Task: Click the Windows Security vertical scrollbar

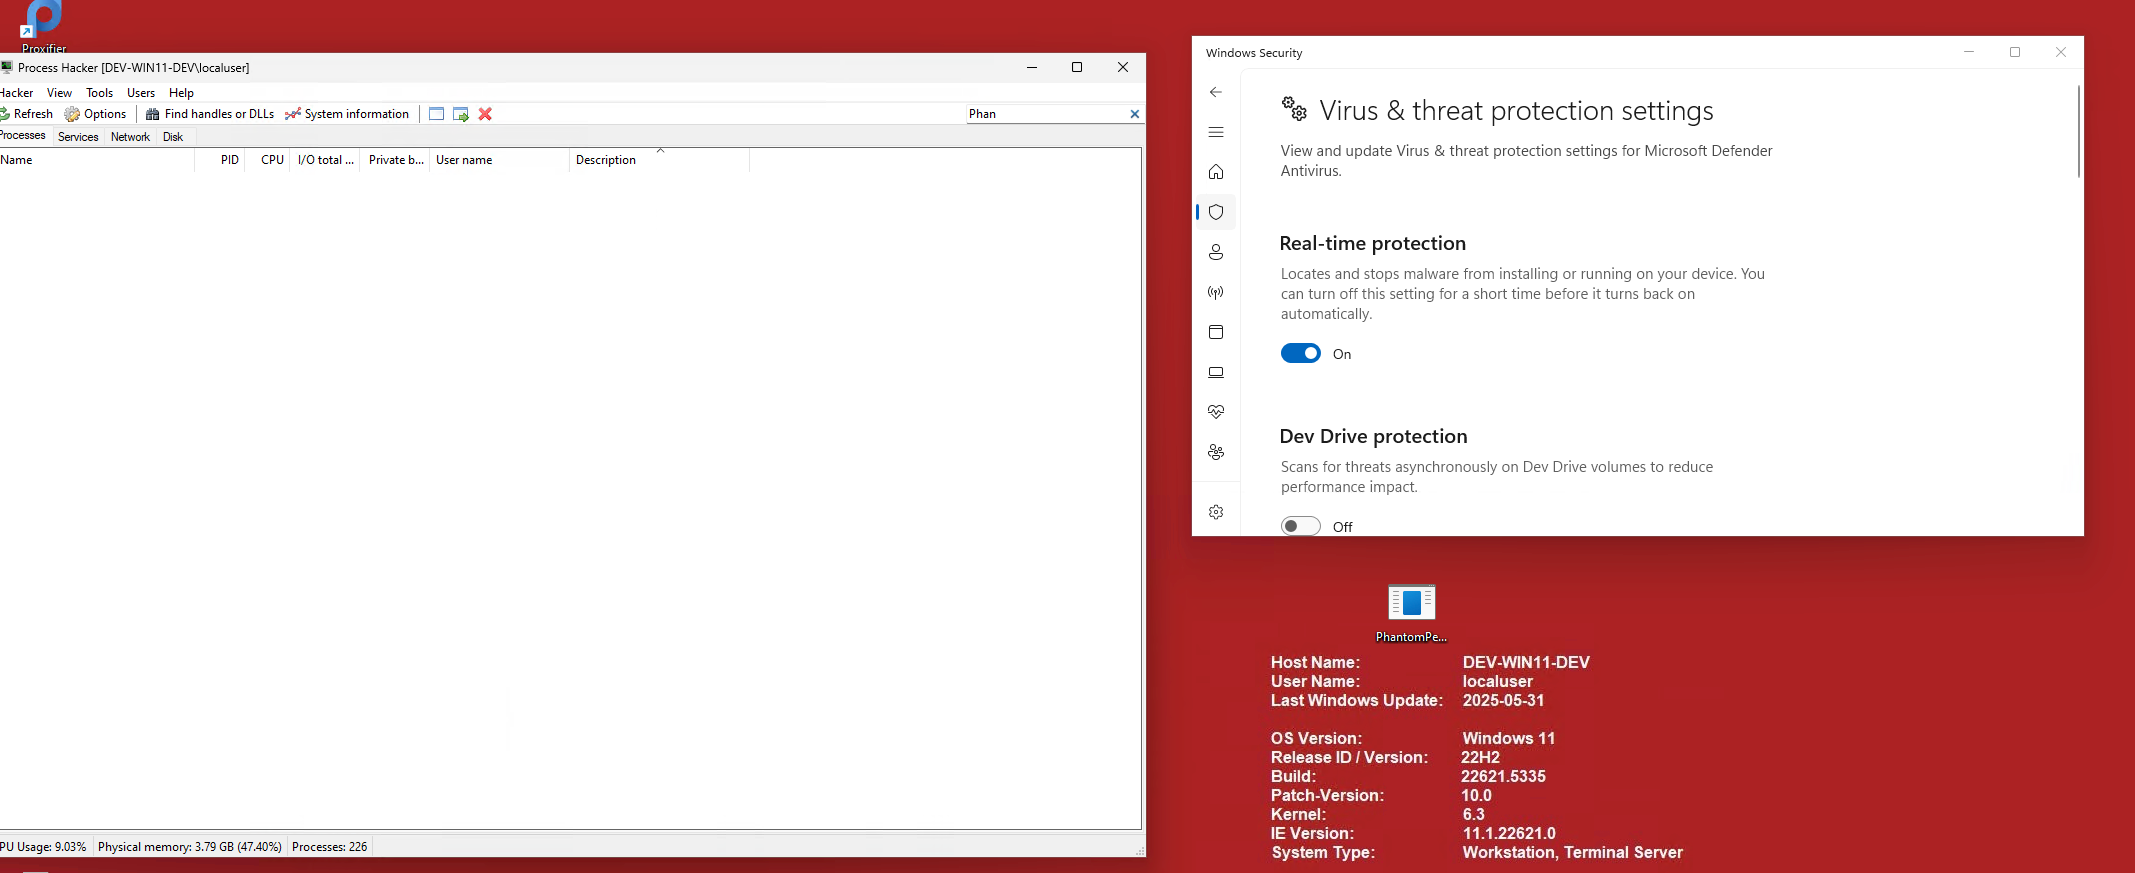Action: [2078, 131]
